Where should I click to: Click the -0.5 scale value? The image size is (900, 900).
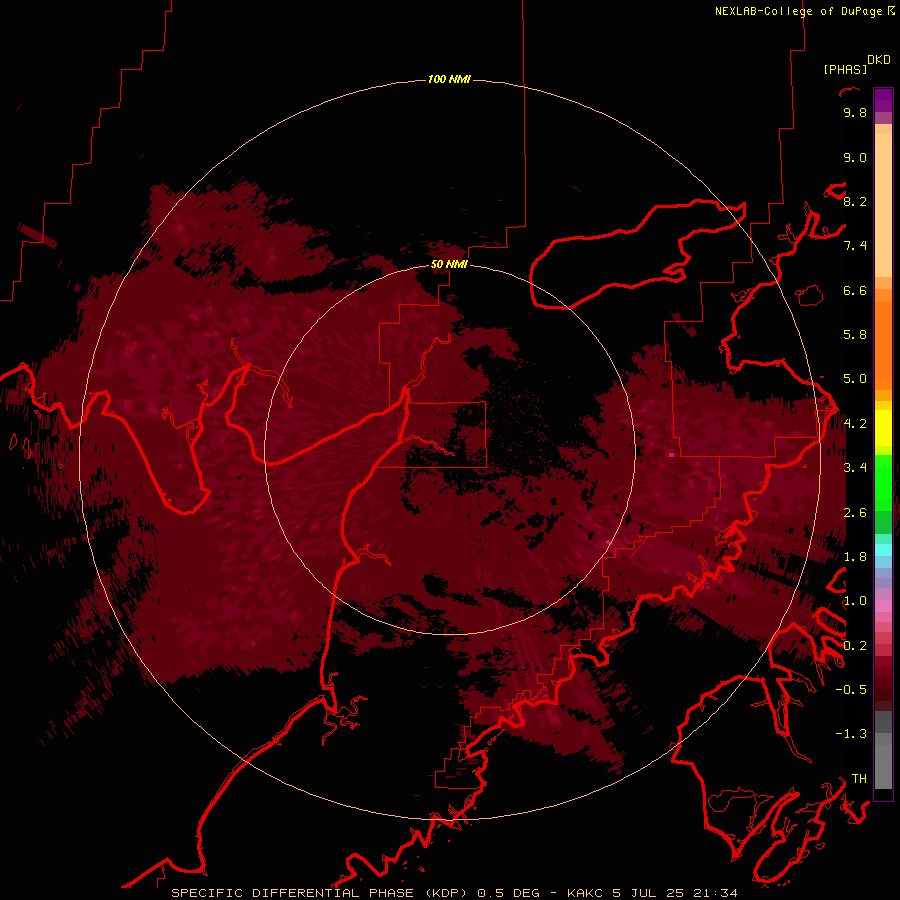[x=851, y=690]
